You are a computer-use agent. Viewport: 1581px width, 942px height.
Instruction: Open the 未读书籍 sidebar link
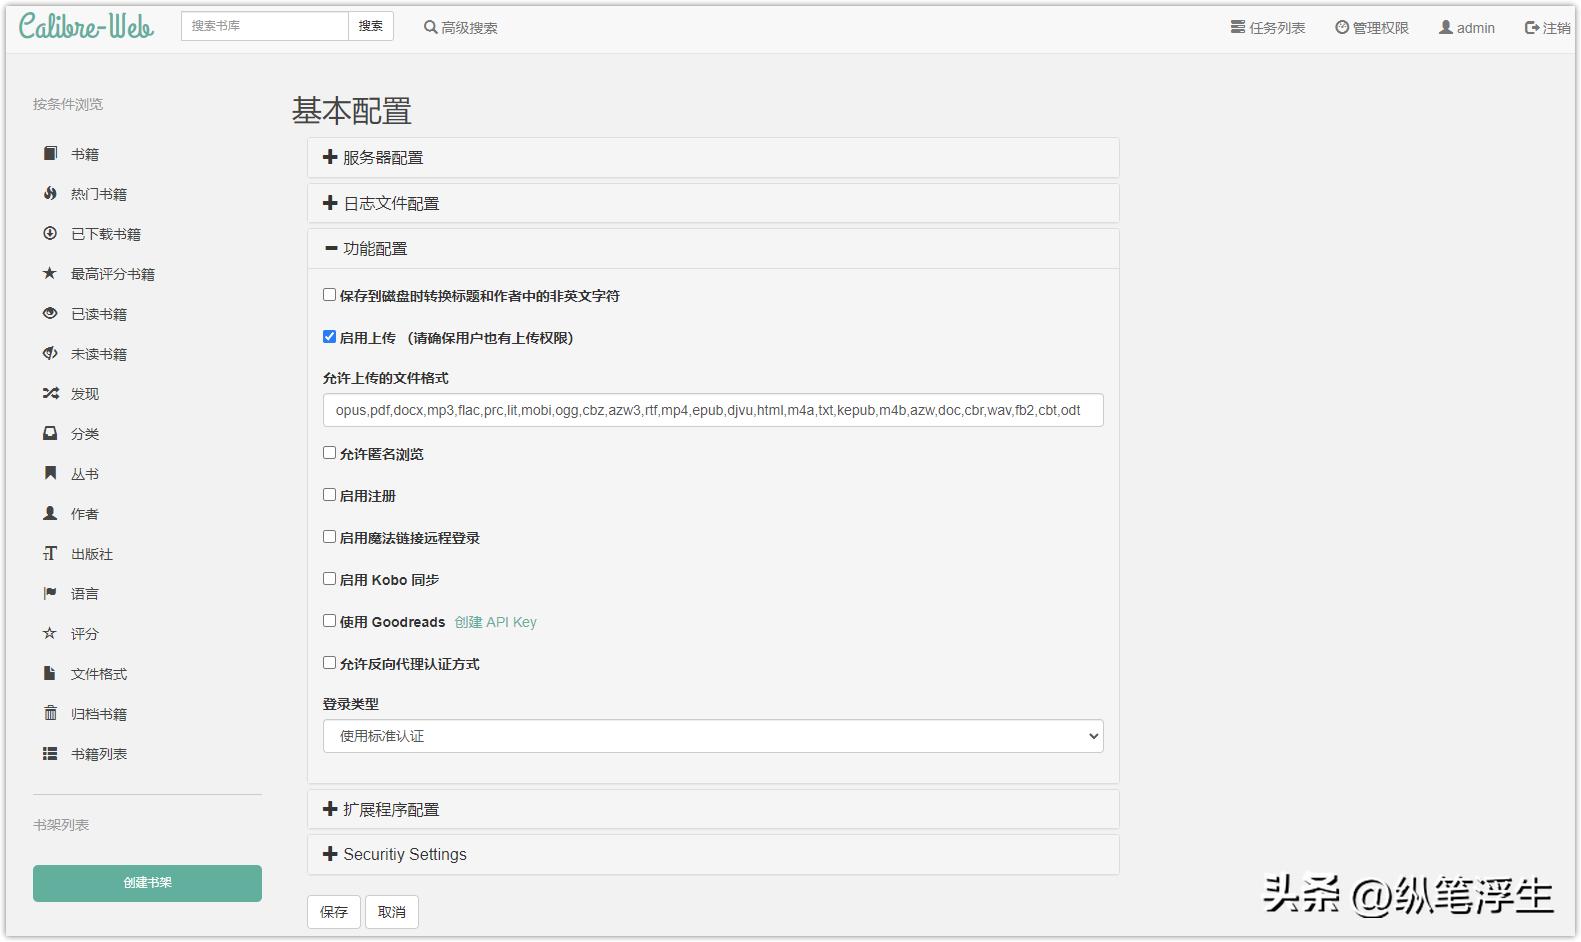tap(99, 354)
